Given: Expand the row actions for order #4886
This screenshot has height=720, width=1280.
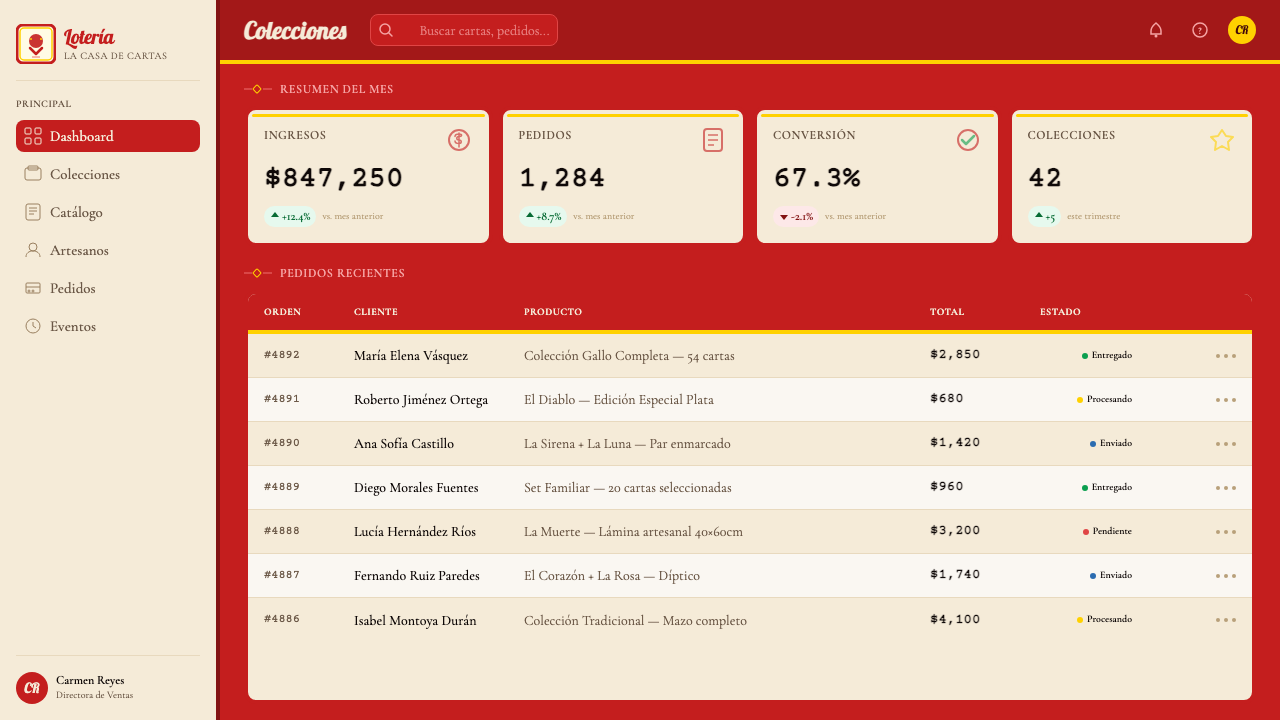Looking at the screenshot, I should point(1226,619).
